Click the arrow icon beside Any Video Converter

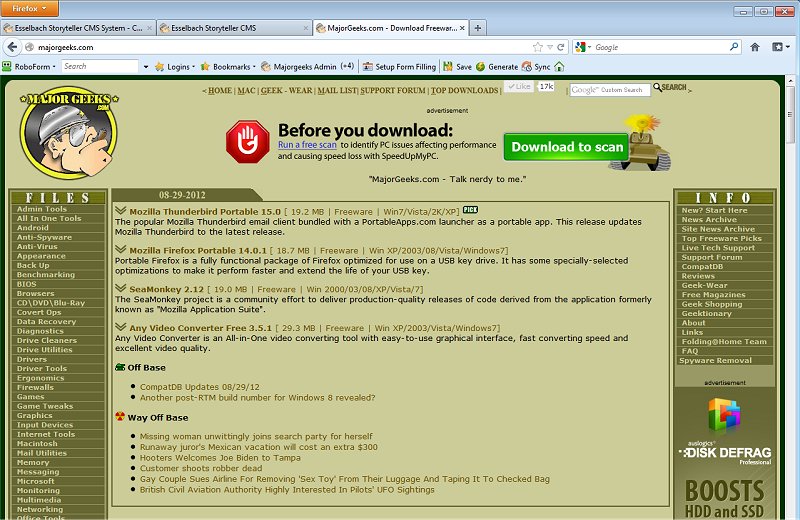coord(121,327)
